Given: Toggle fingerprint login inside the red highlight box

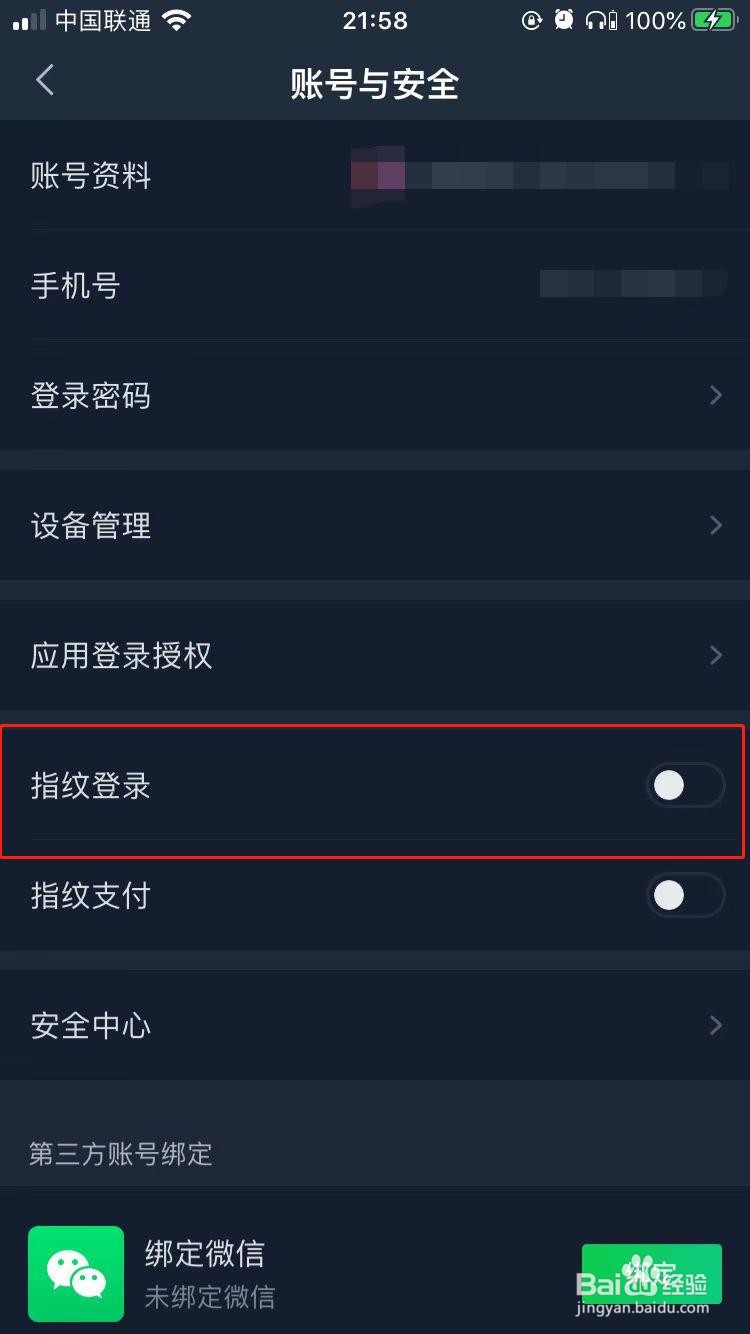Looking at the screenshot, I should [x=684, y=785].
